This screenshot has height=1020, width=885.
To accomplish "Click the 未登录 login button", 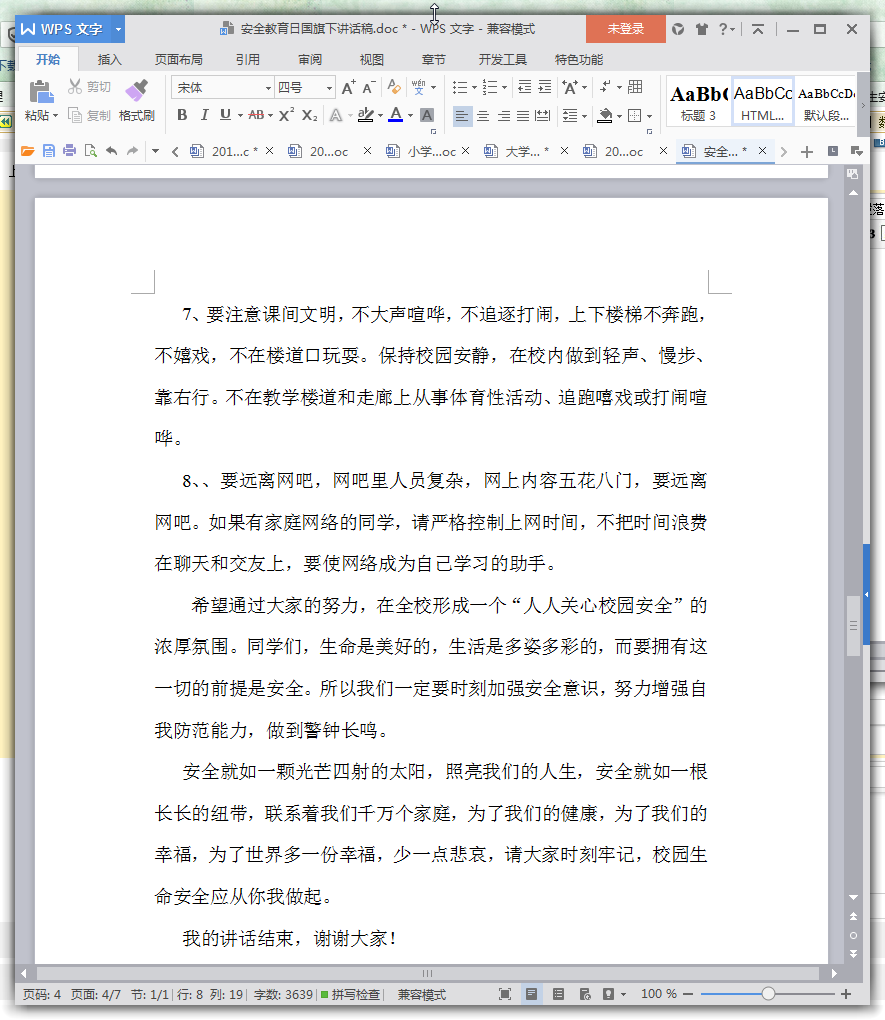I will (625, 29).
